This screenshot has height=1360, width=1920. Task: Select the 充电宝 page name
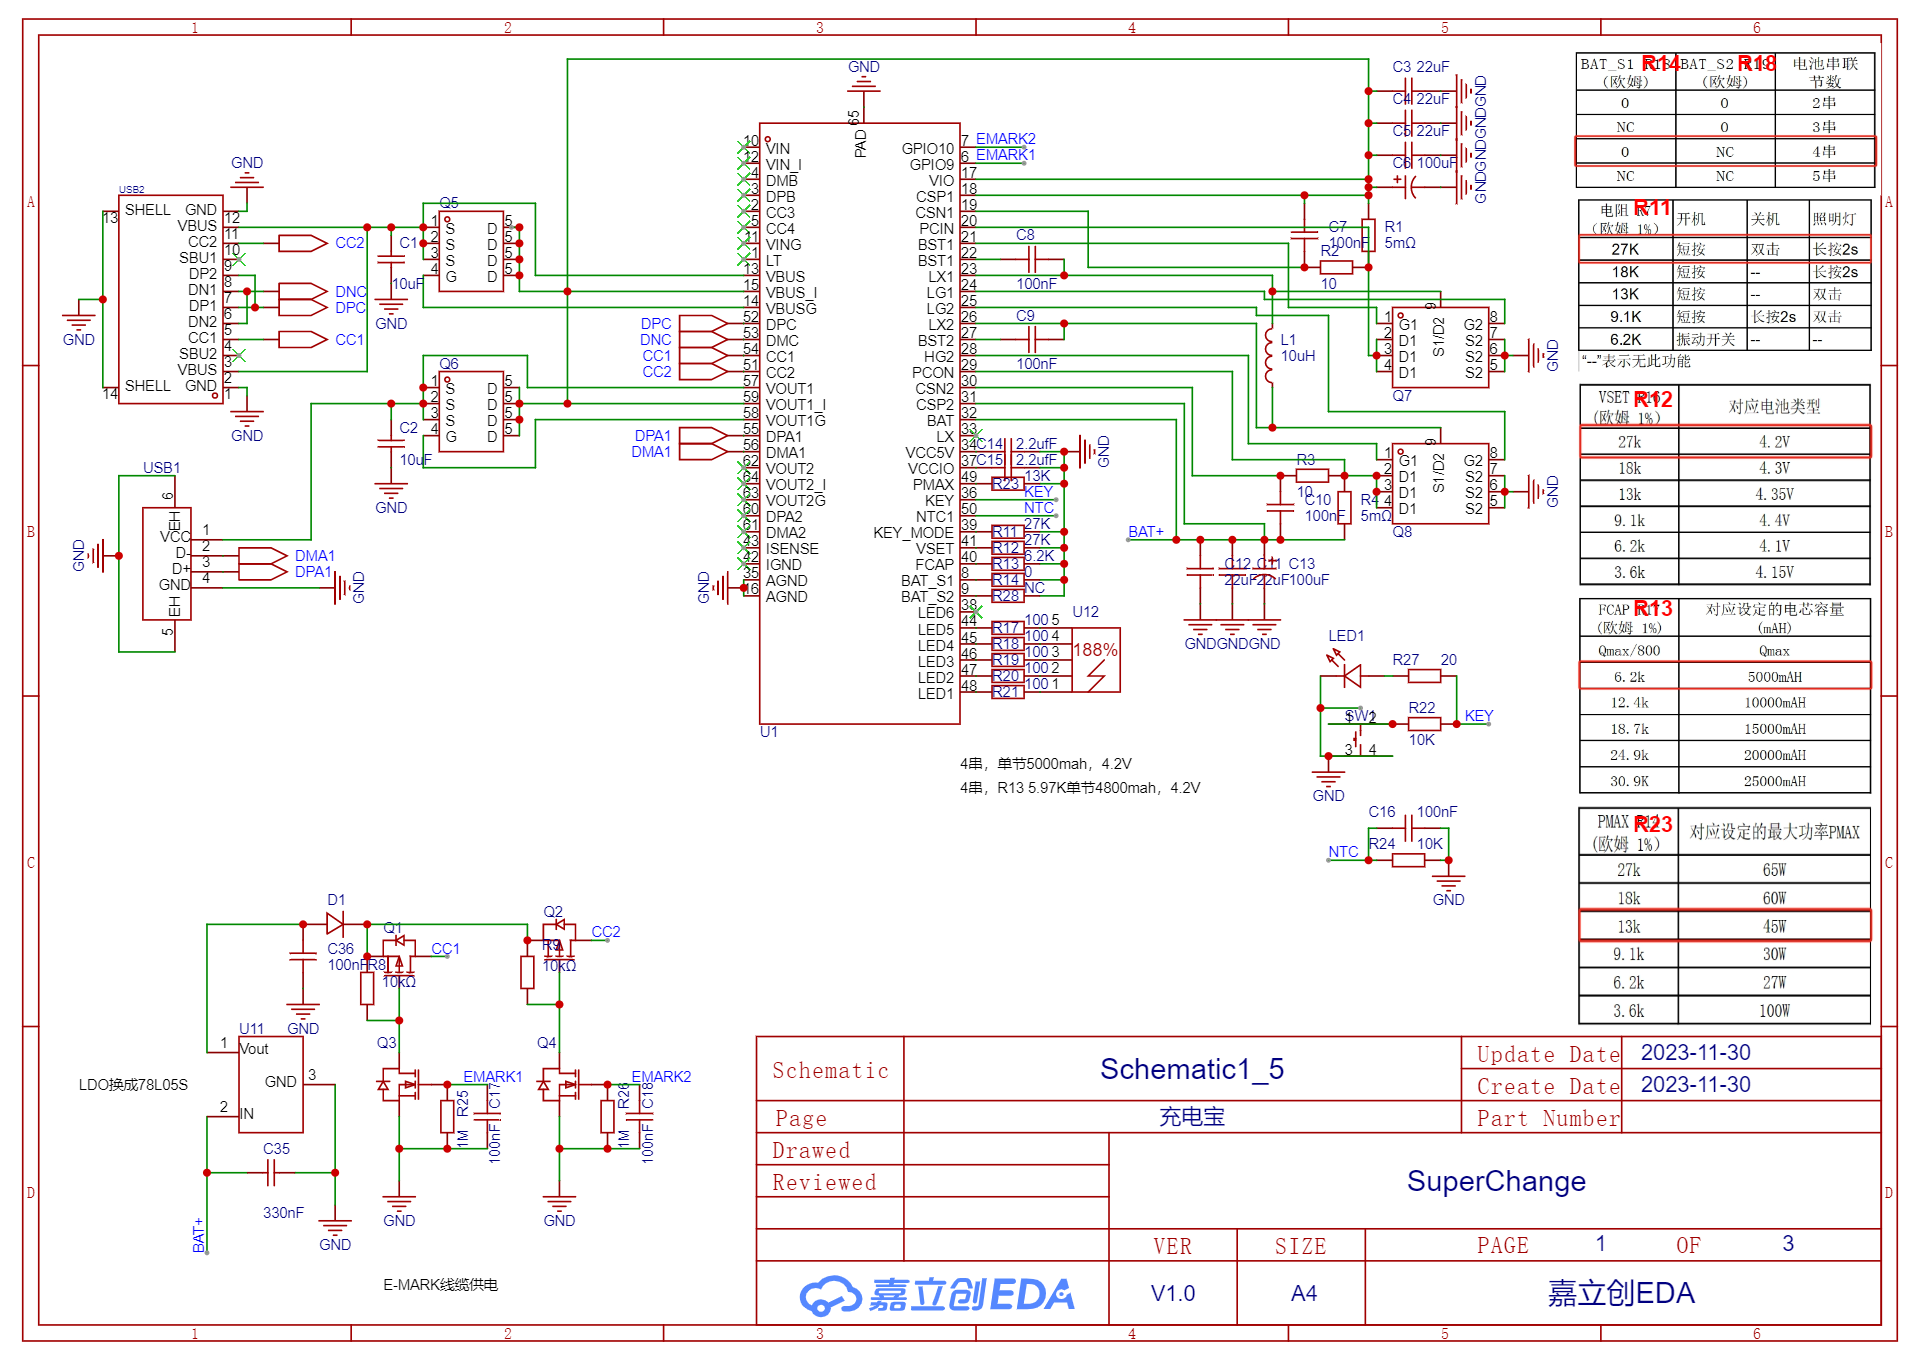[x=1192, y=1117]
